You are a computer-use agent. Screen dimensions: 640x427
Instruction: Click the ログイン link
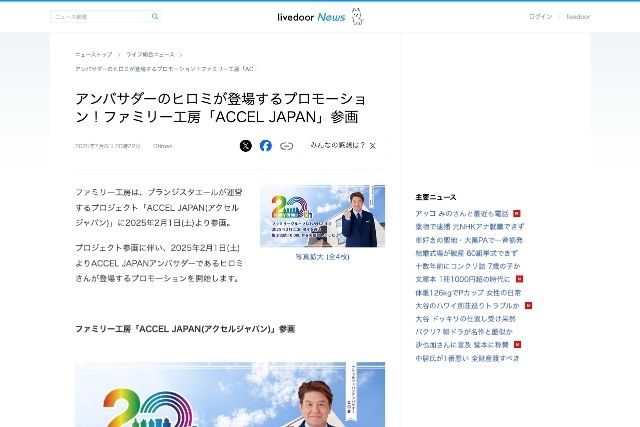click(540, 17)
